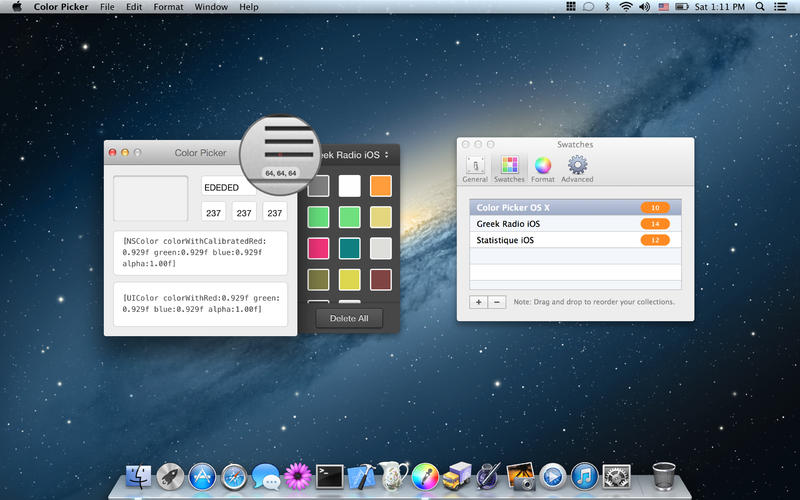Select the pink color swatch

pyautogui.click(x=319, y=248)
